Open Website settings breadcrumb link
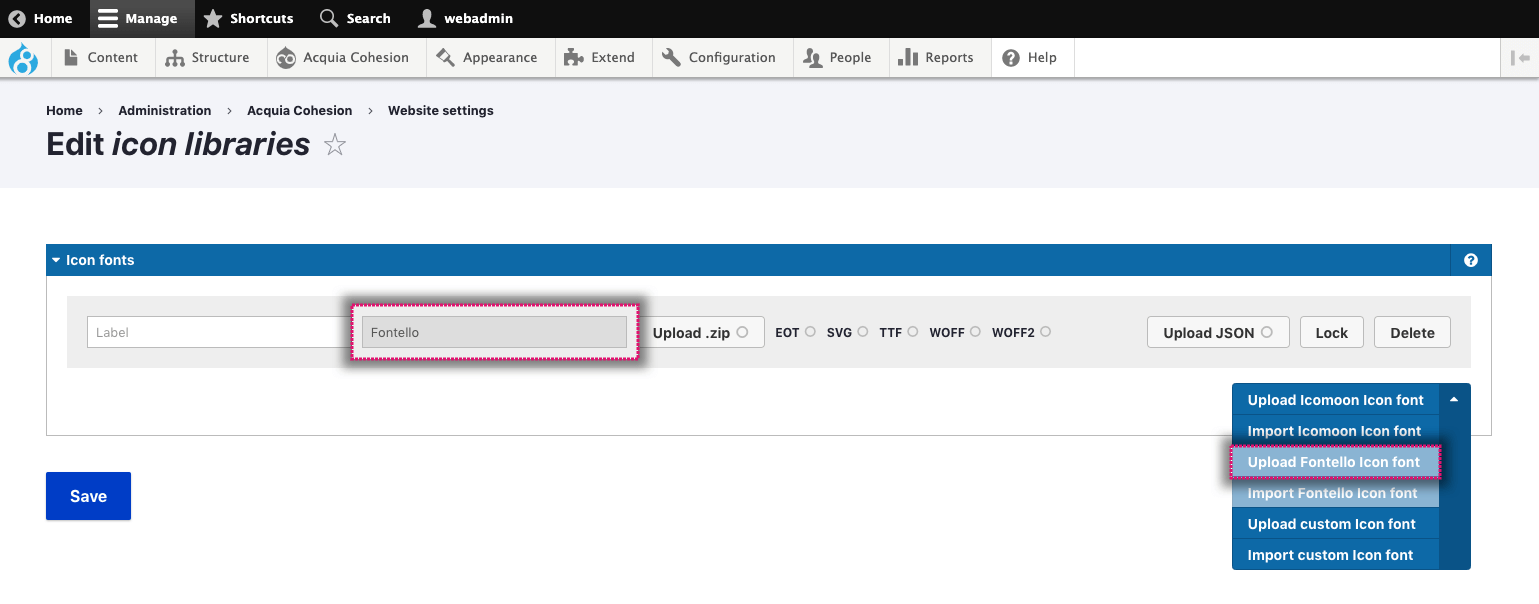 pos(441,110)
